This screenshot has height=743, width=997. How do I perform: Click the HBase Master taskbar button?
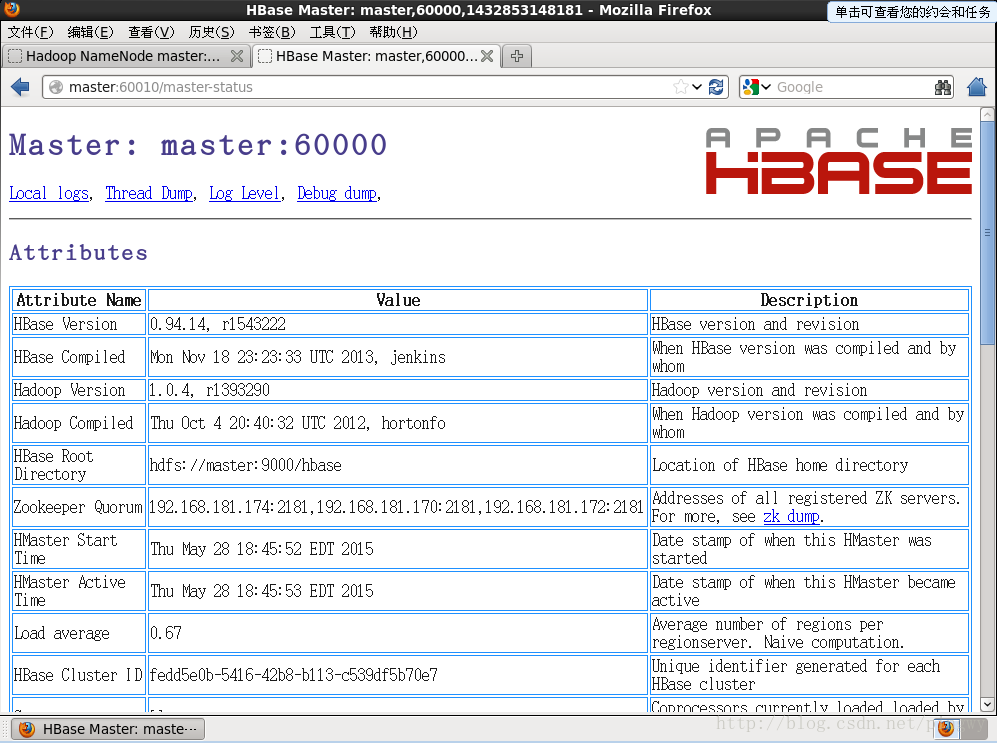click(107, 729)
